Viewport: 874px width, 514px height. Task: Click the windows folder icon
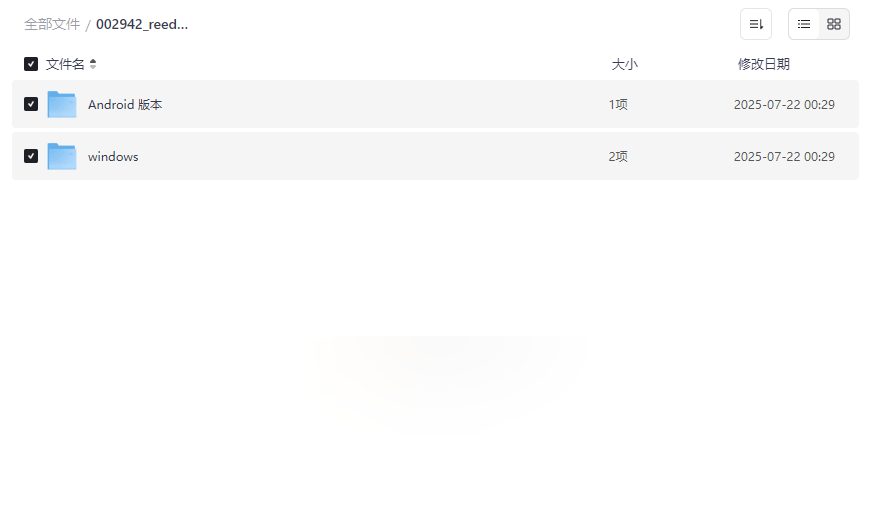click(62, 156)
